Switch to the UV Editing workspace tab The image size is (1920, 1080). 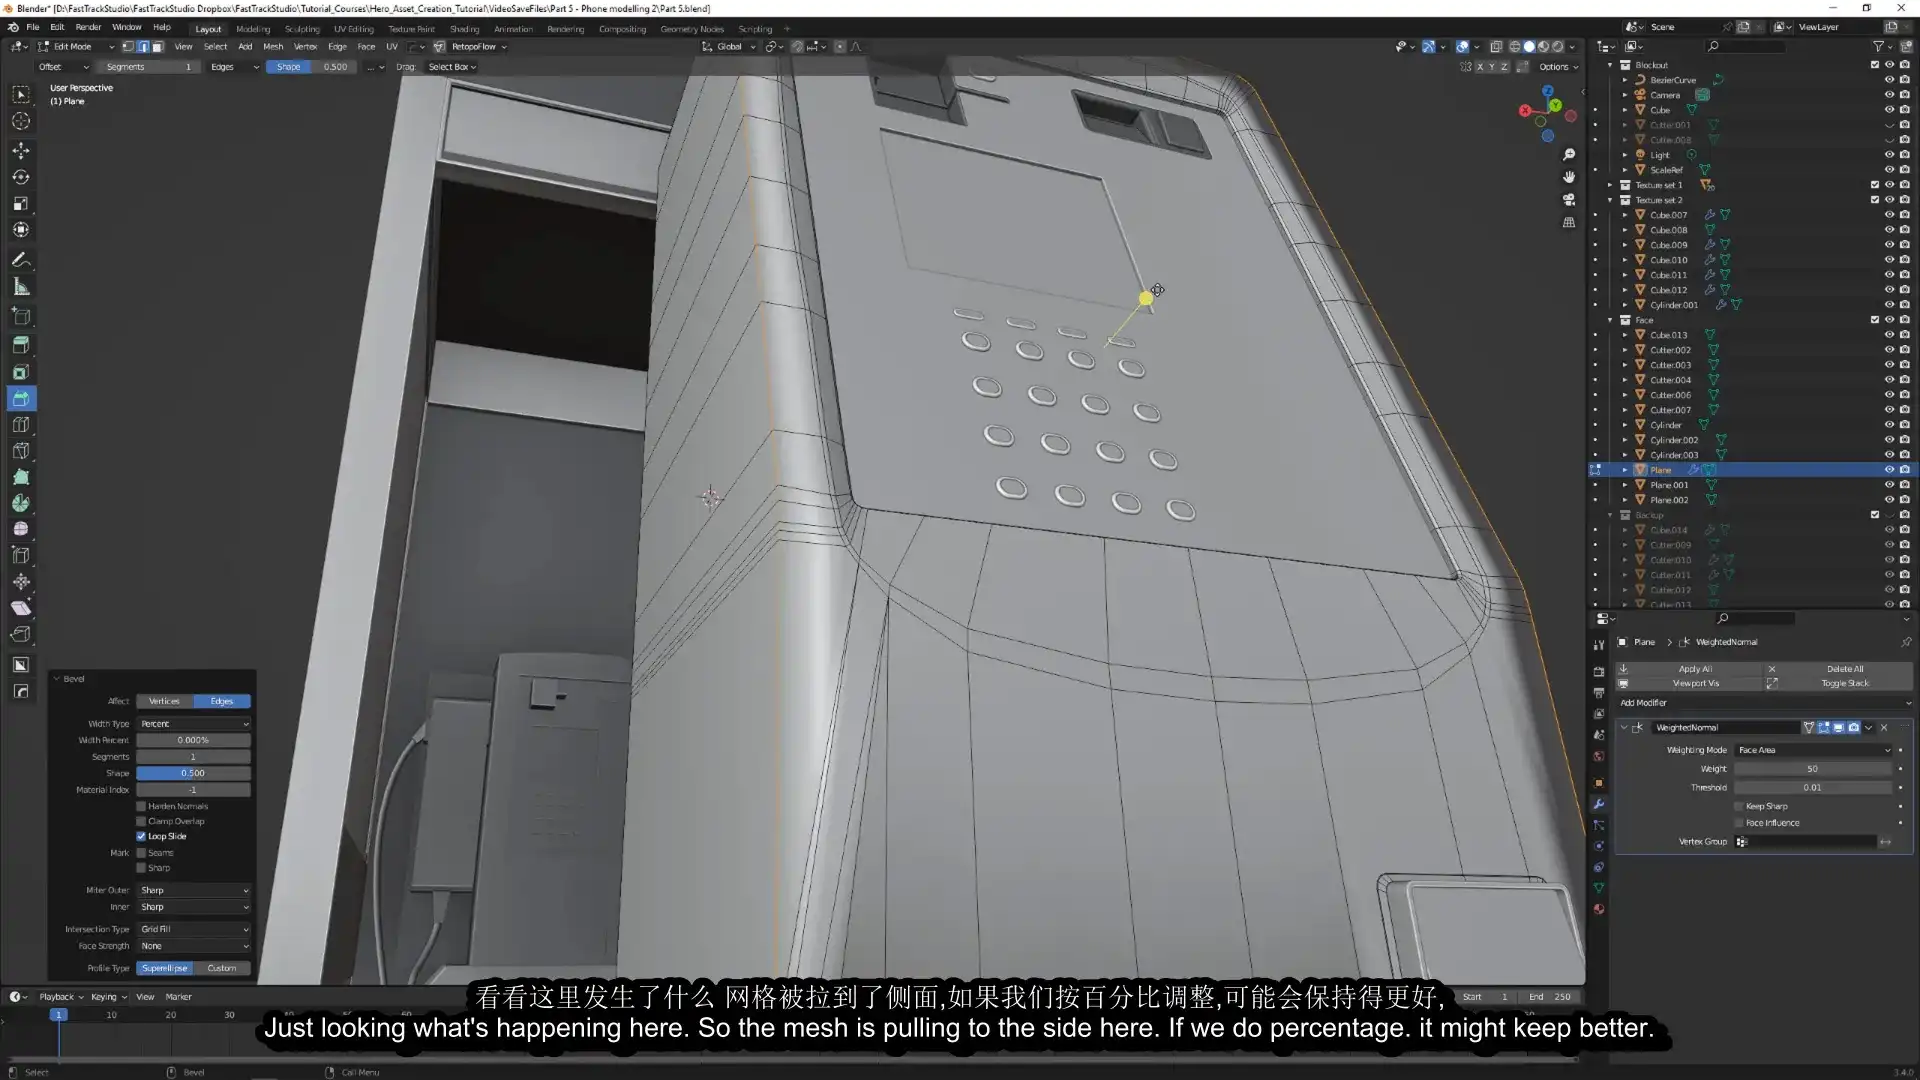pos(353,29)
